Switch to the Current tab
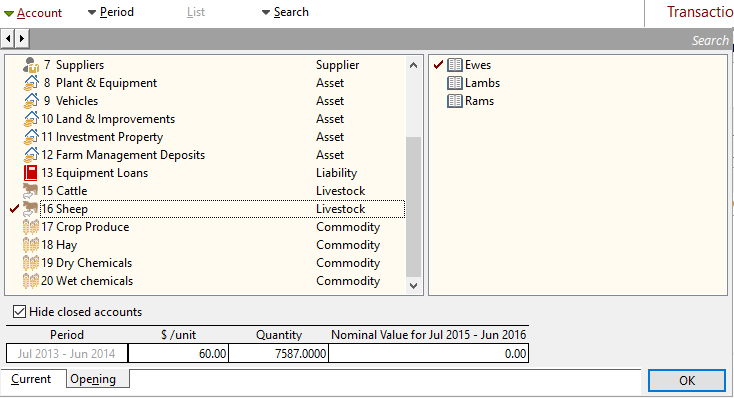 31,379
